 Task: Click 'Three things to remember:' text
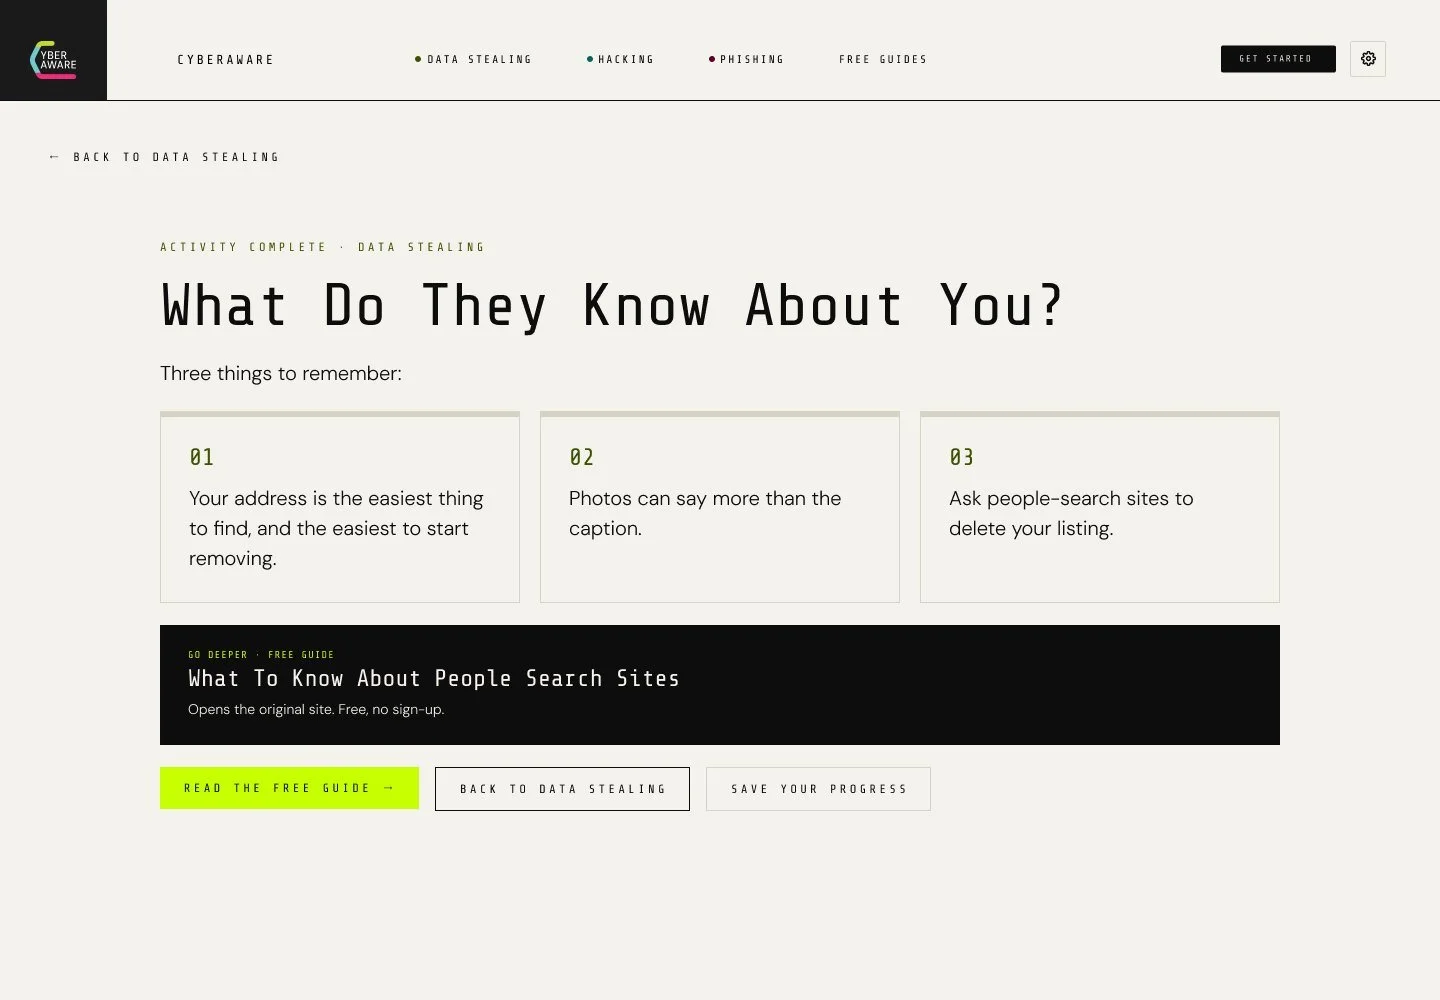tap(281, 373)
